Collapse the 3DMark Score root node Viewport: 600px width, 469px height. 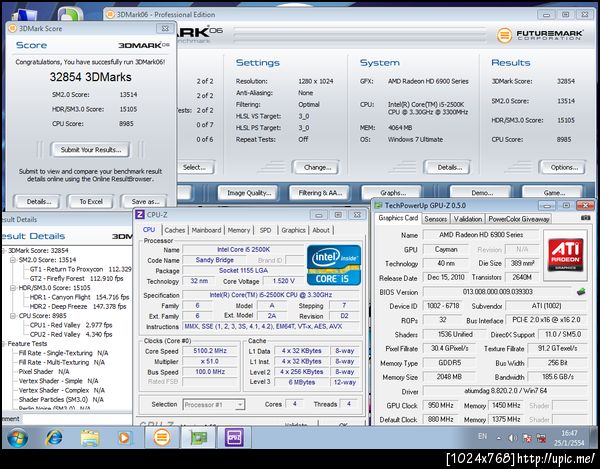pos(3,251)
